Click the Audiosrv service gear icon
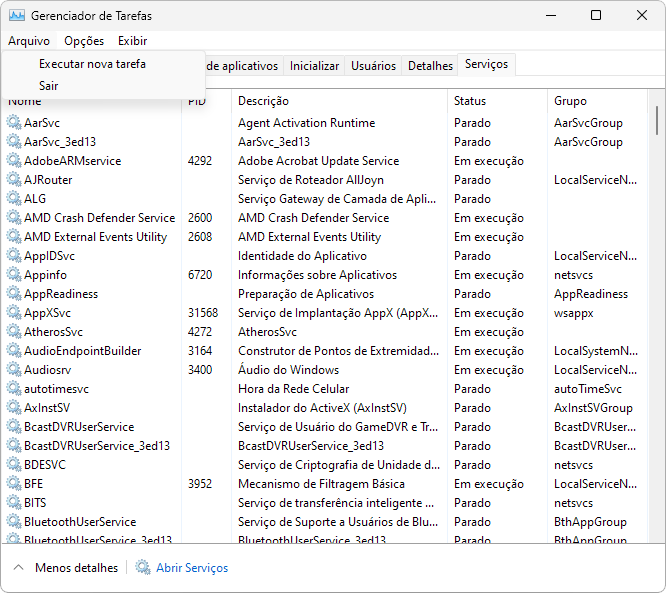The width and height of the screenshot is (666, 593). (x=14, y=370)
